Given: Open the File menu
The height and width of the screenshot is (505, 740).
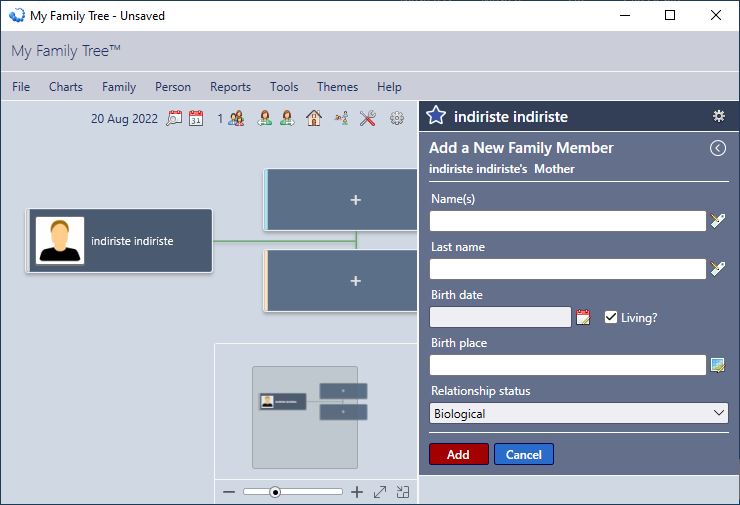Looking at the screenshot, I should tap(21, 87).
